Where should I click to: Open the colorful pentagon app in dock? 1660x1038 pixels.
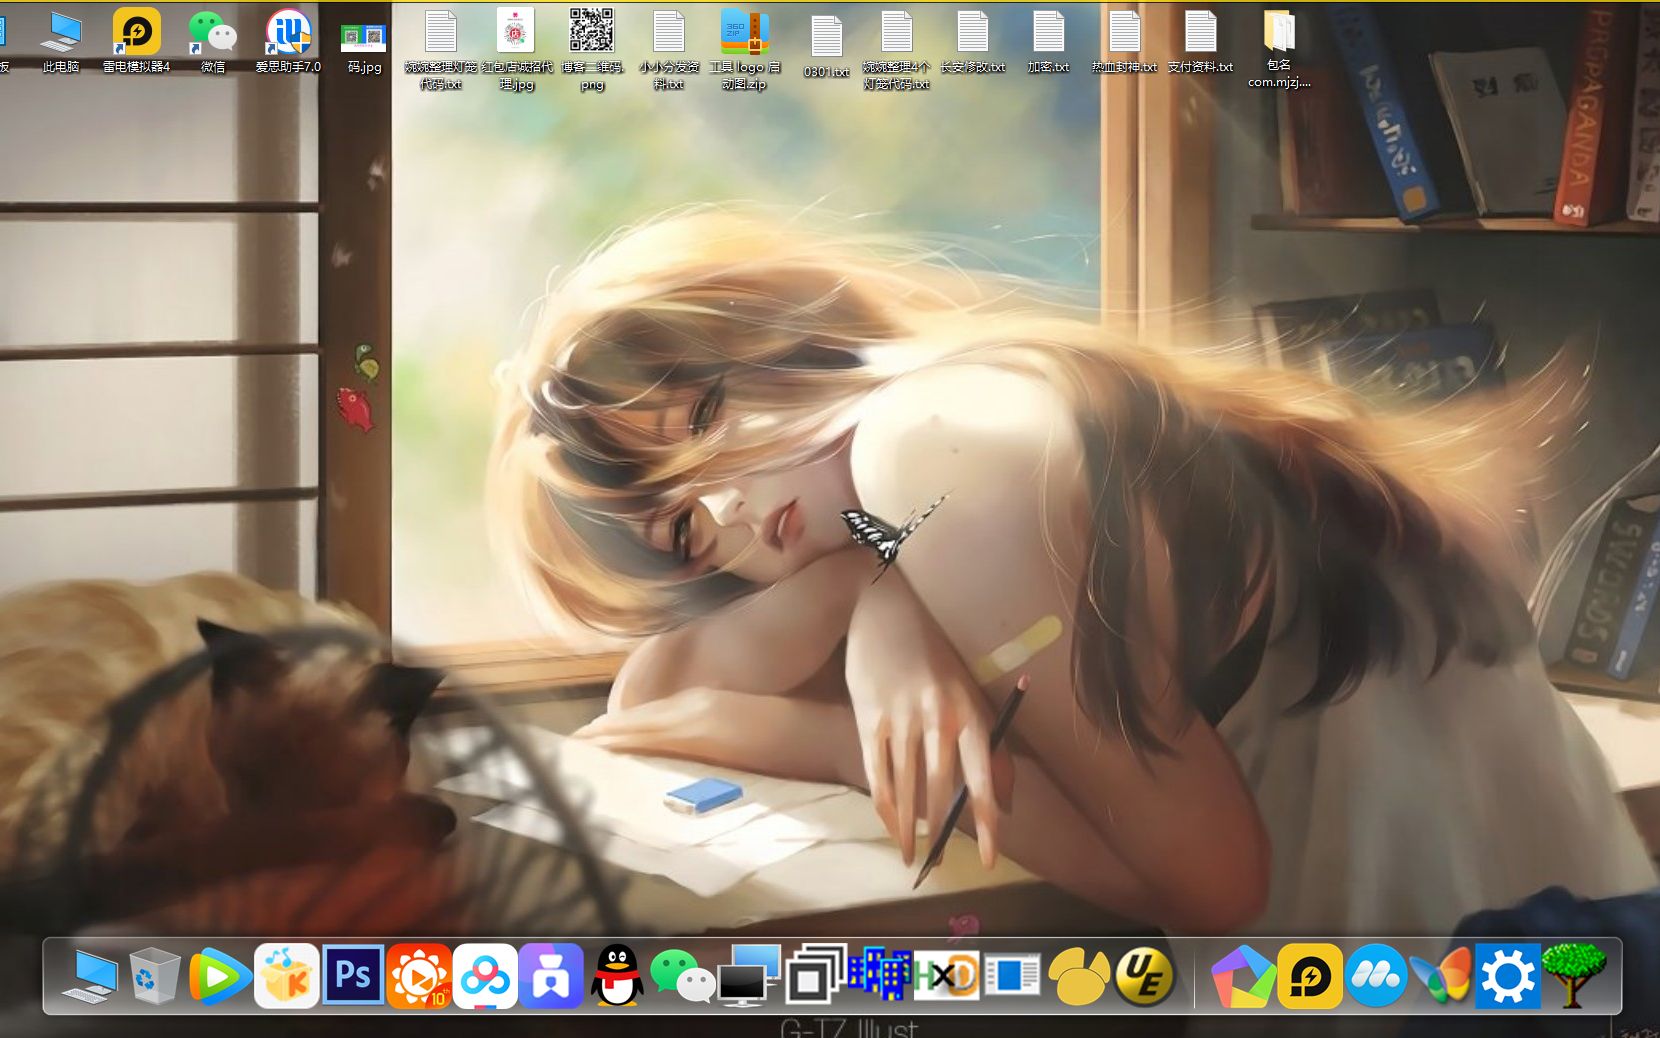point(1243,976)
